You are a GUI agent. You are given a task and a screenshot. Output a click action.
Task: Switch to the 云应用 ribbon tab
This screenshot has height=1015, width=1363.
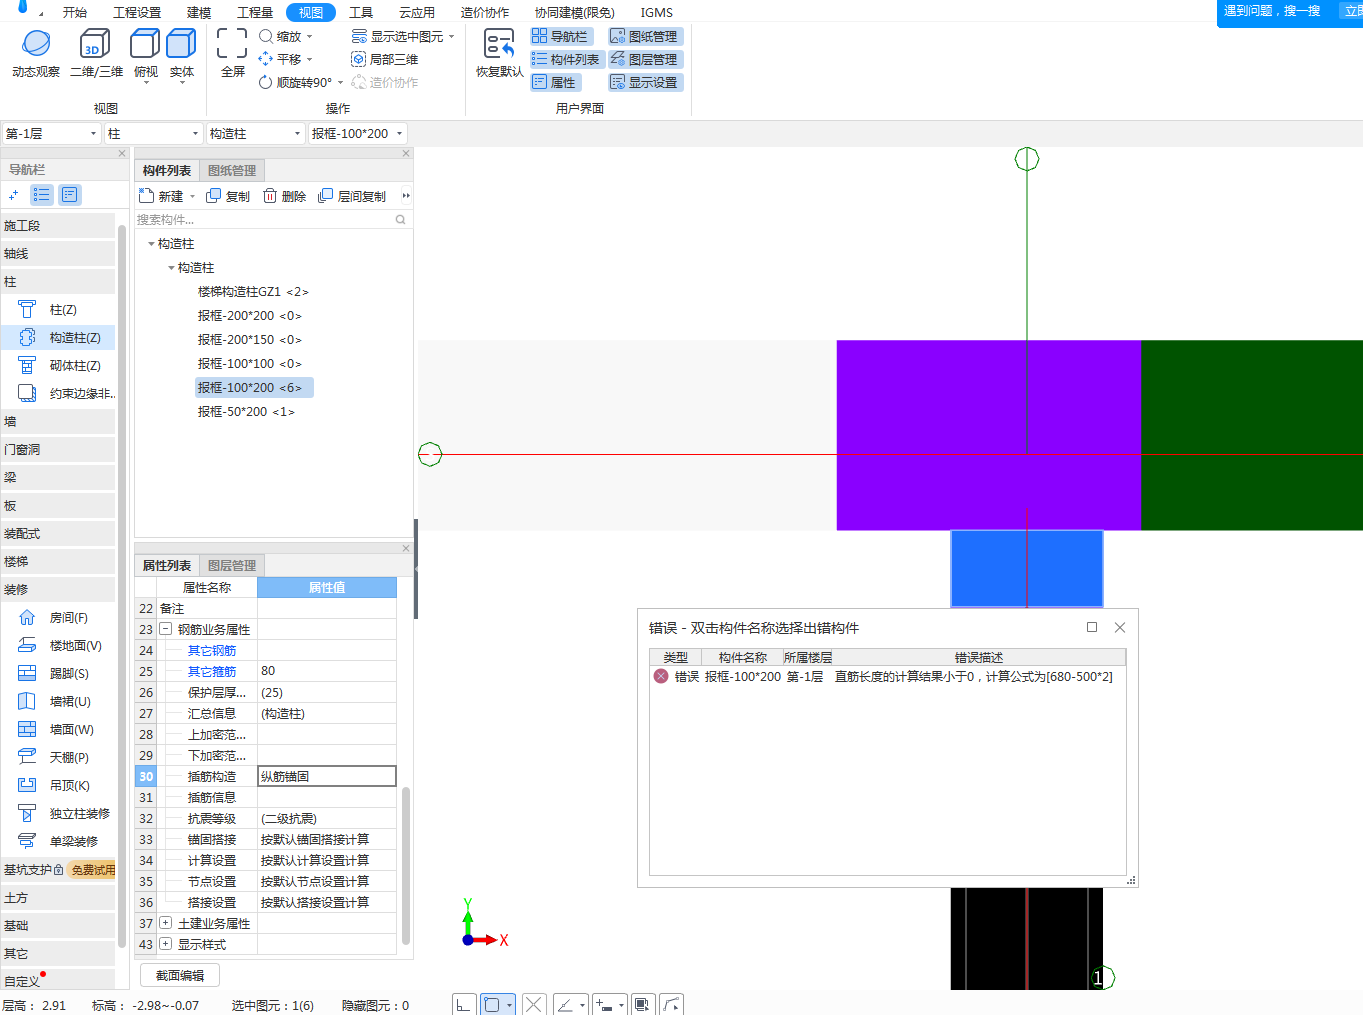[x=417, y=12]
